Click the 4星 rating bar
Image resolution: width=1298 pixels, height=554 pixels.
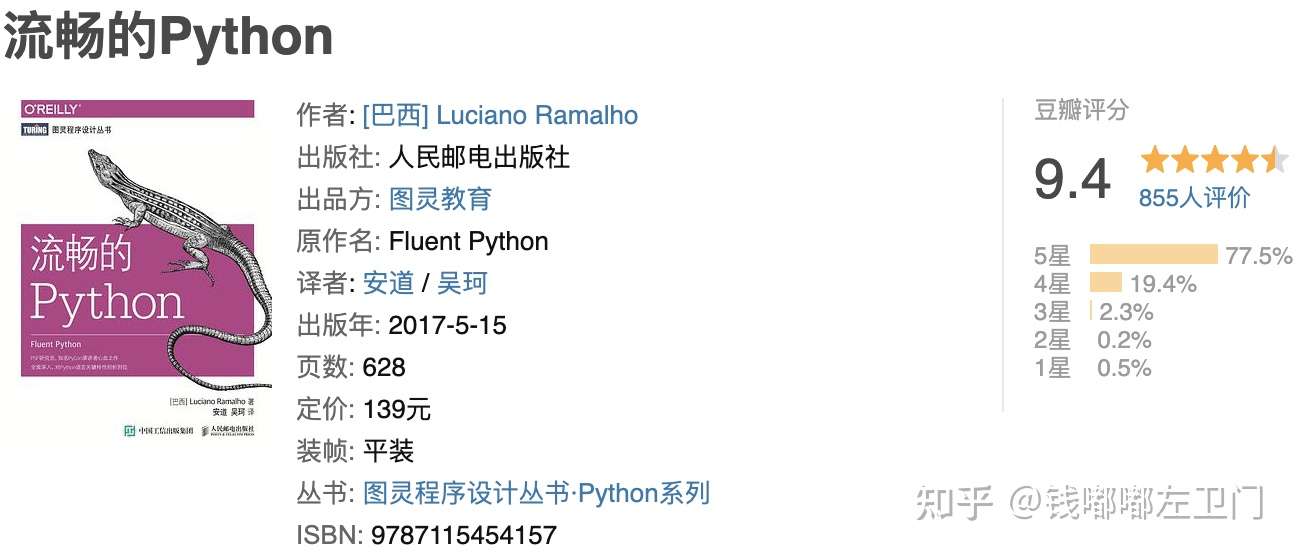click(1105, 283)
